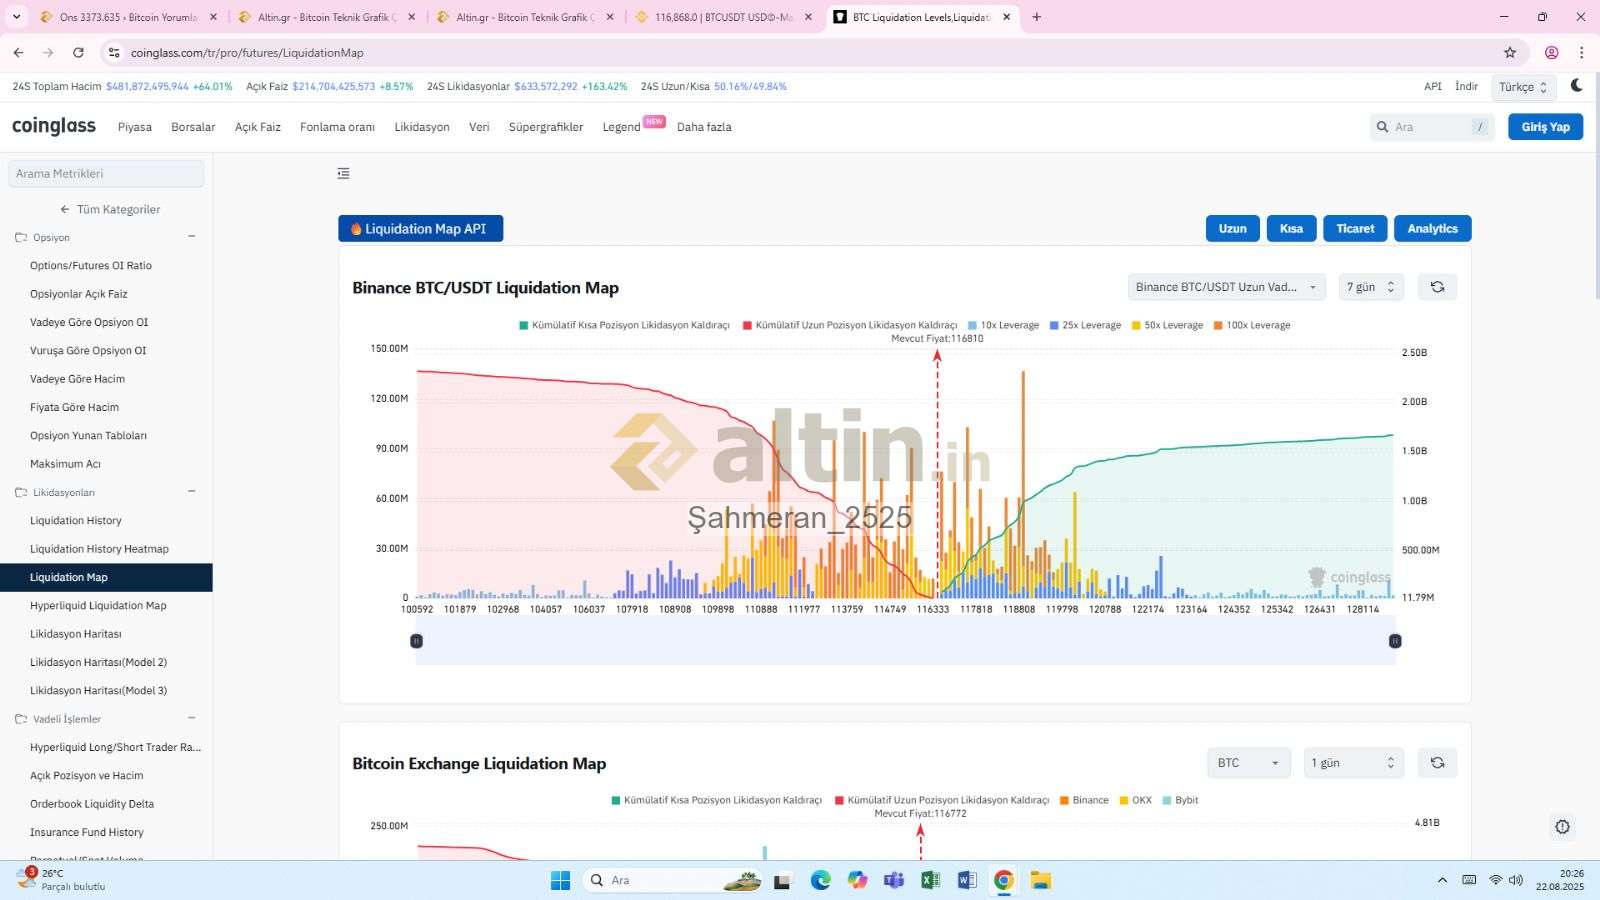The width and height of the screenshot is (1600, 900).
Task: Open the API link in top bar
Action: (x=1433, y=86)
